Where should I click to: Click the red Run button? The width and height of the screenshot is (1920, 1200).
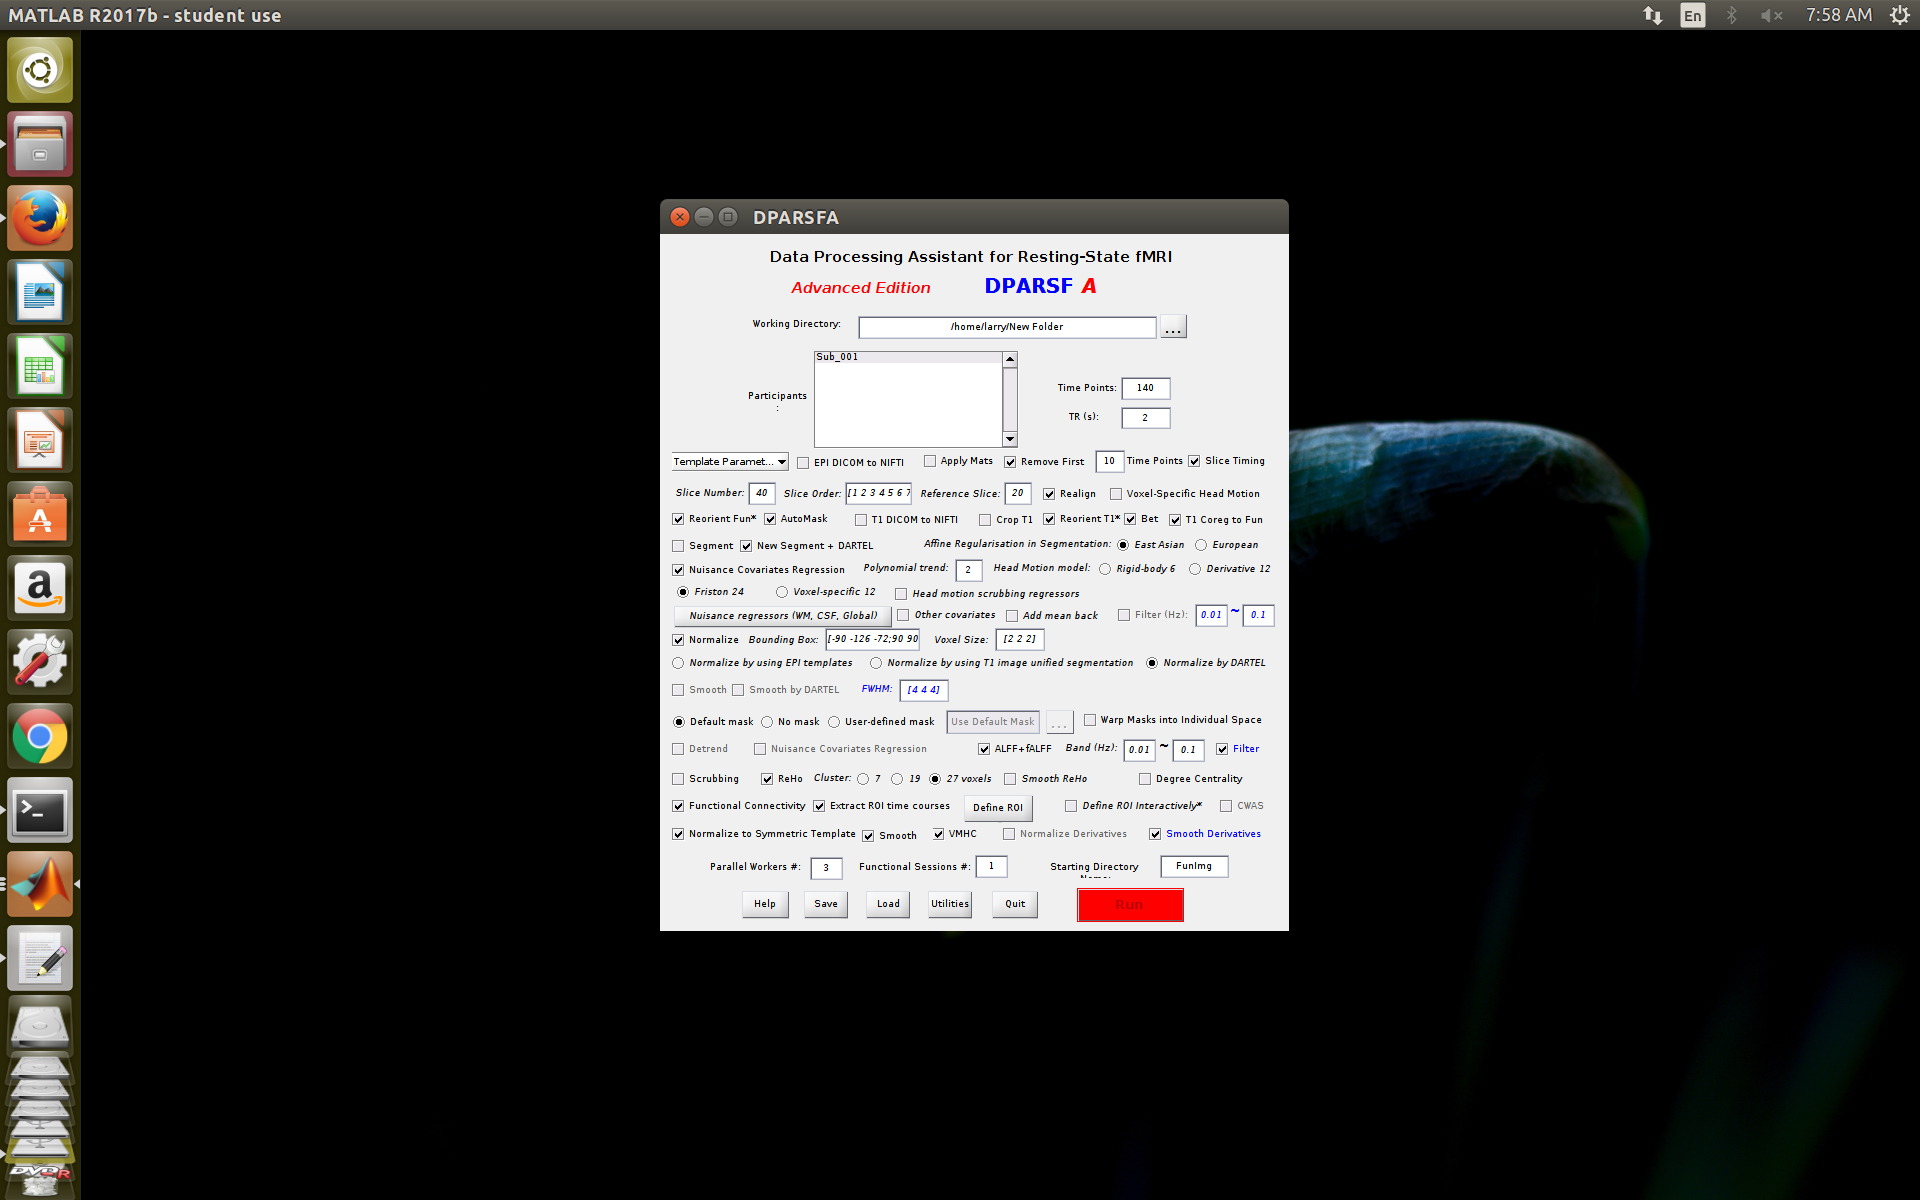[1130, 905]
